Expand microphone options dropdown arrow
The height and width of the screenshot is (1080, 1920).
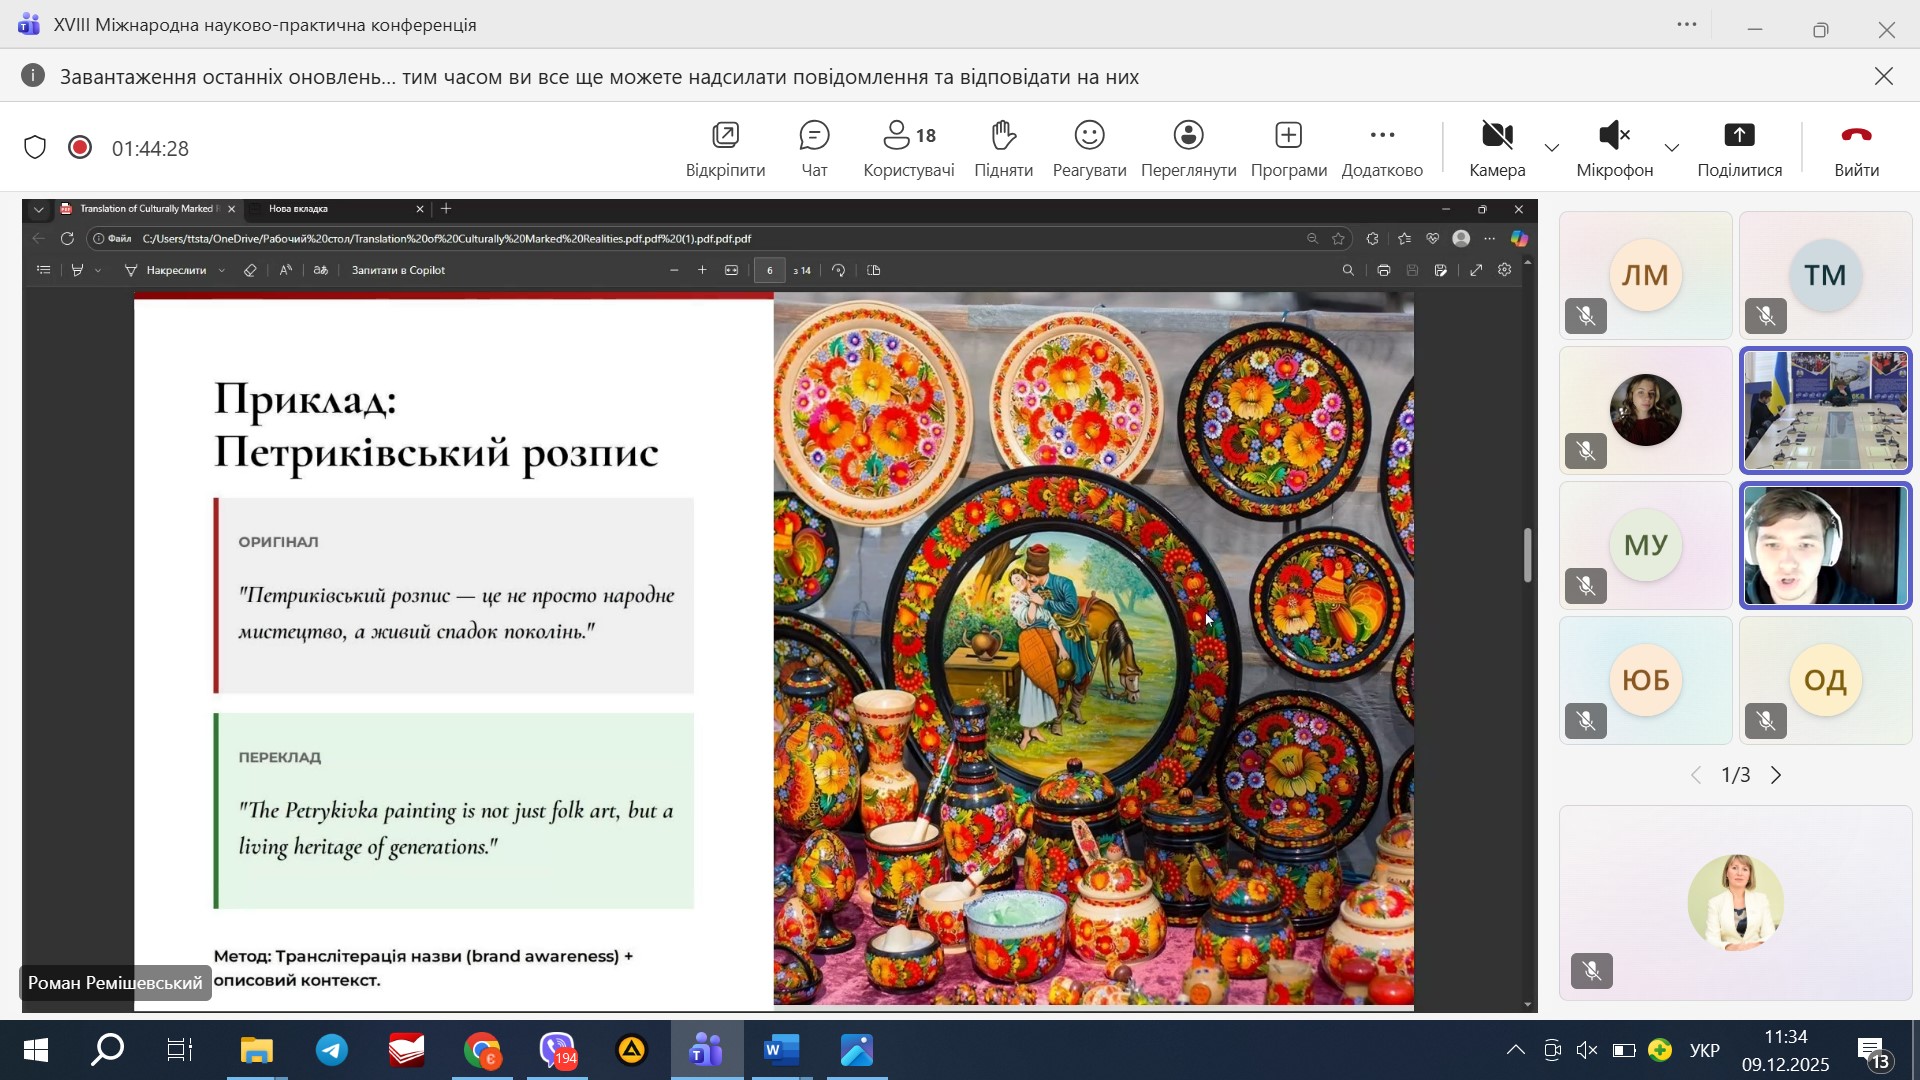coord(1672,148)
